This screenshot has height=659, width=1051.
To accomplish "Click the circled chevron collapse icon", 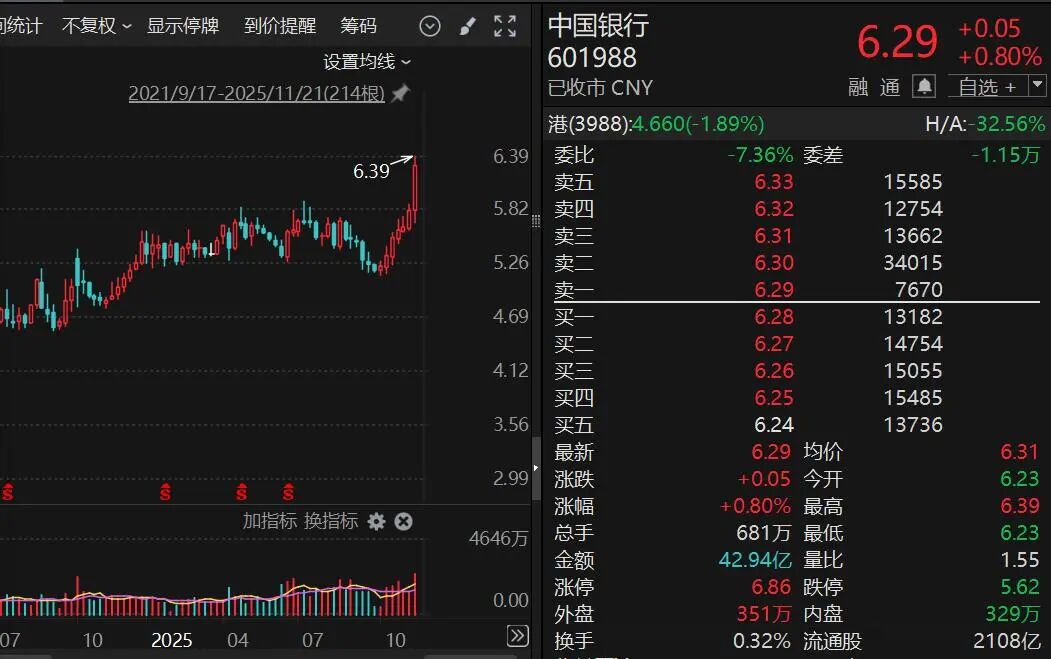I will [430, 26].
